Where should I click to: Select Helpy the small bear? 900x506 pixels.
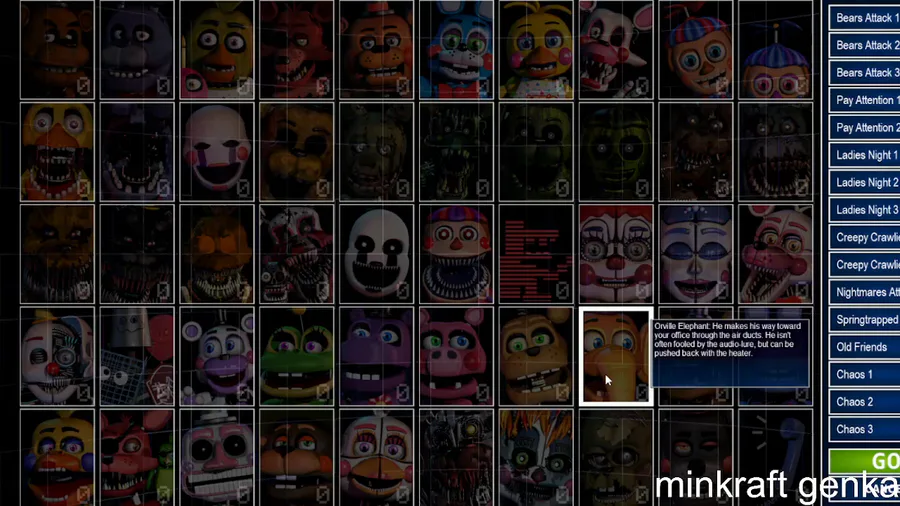click(x=216, y=356)
